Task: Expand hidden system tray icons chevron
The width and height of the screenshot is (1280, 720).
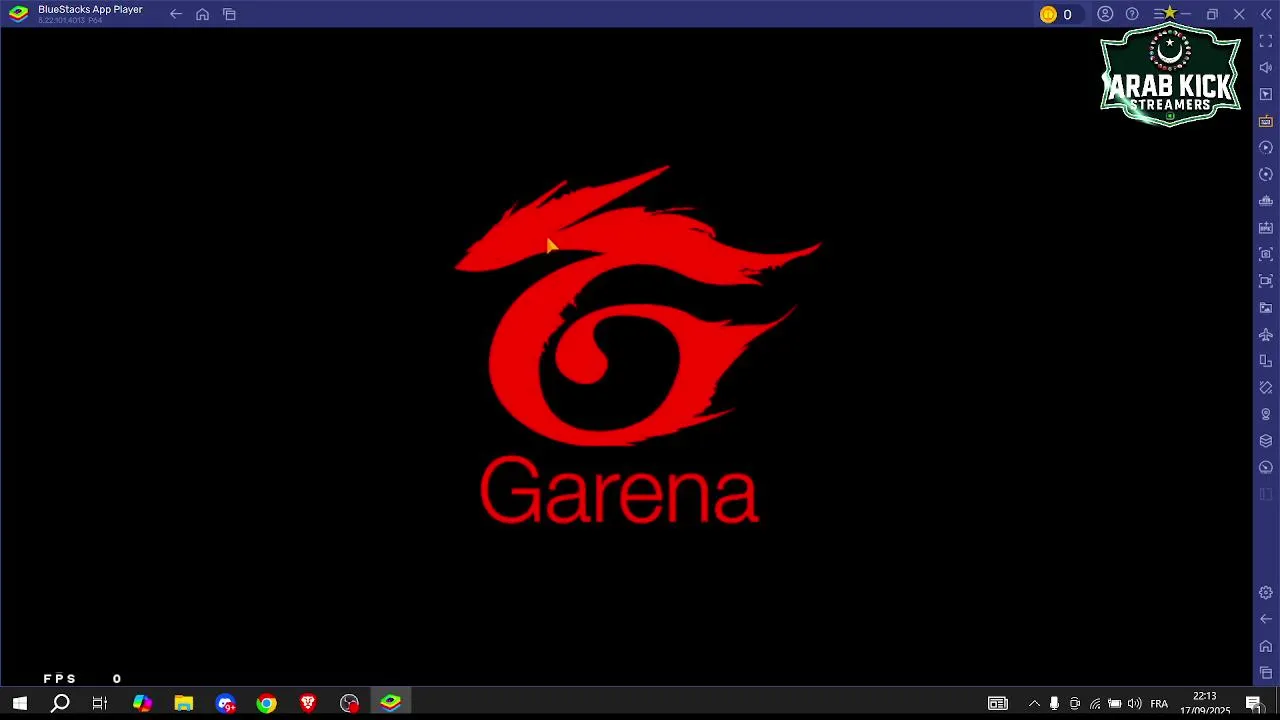Action: coord(1034,704)
